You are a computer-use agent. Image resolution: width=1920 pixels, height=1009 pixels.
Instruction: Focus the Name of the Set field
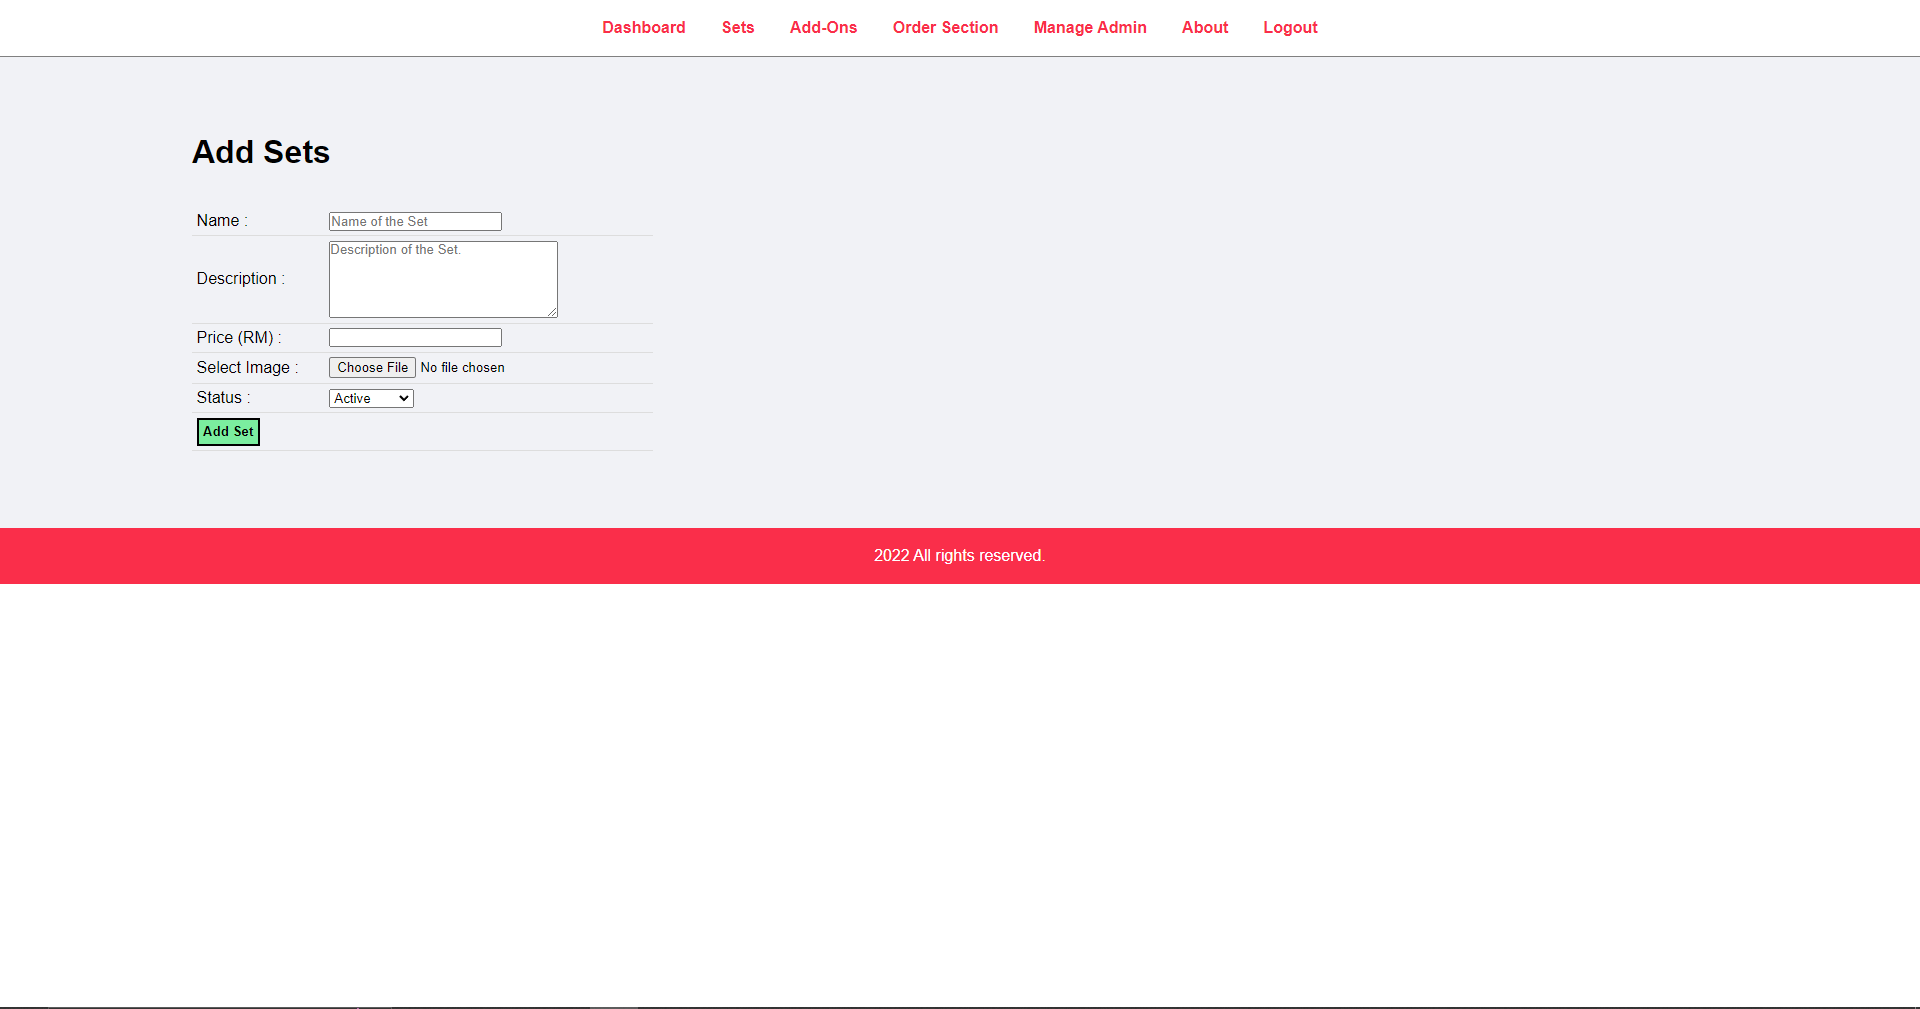pyautogui.click(x=415, y=222)
